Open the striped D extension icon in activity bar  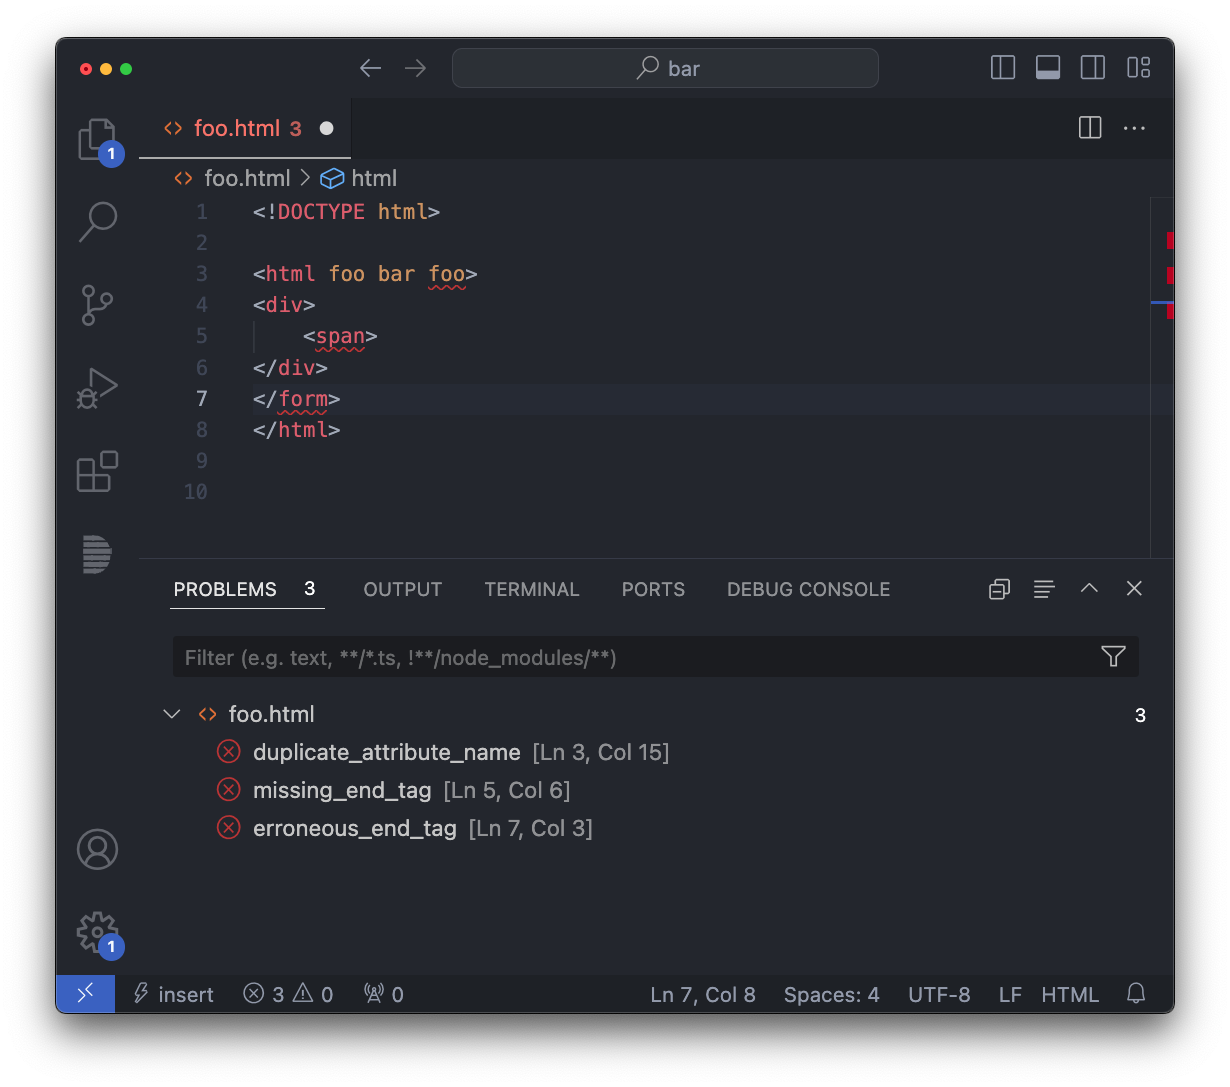tap(97, 554)
